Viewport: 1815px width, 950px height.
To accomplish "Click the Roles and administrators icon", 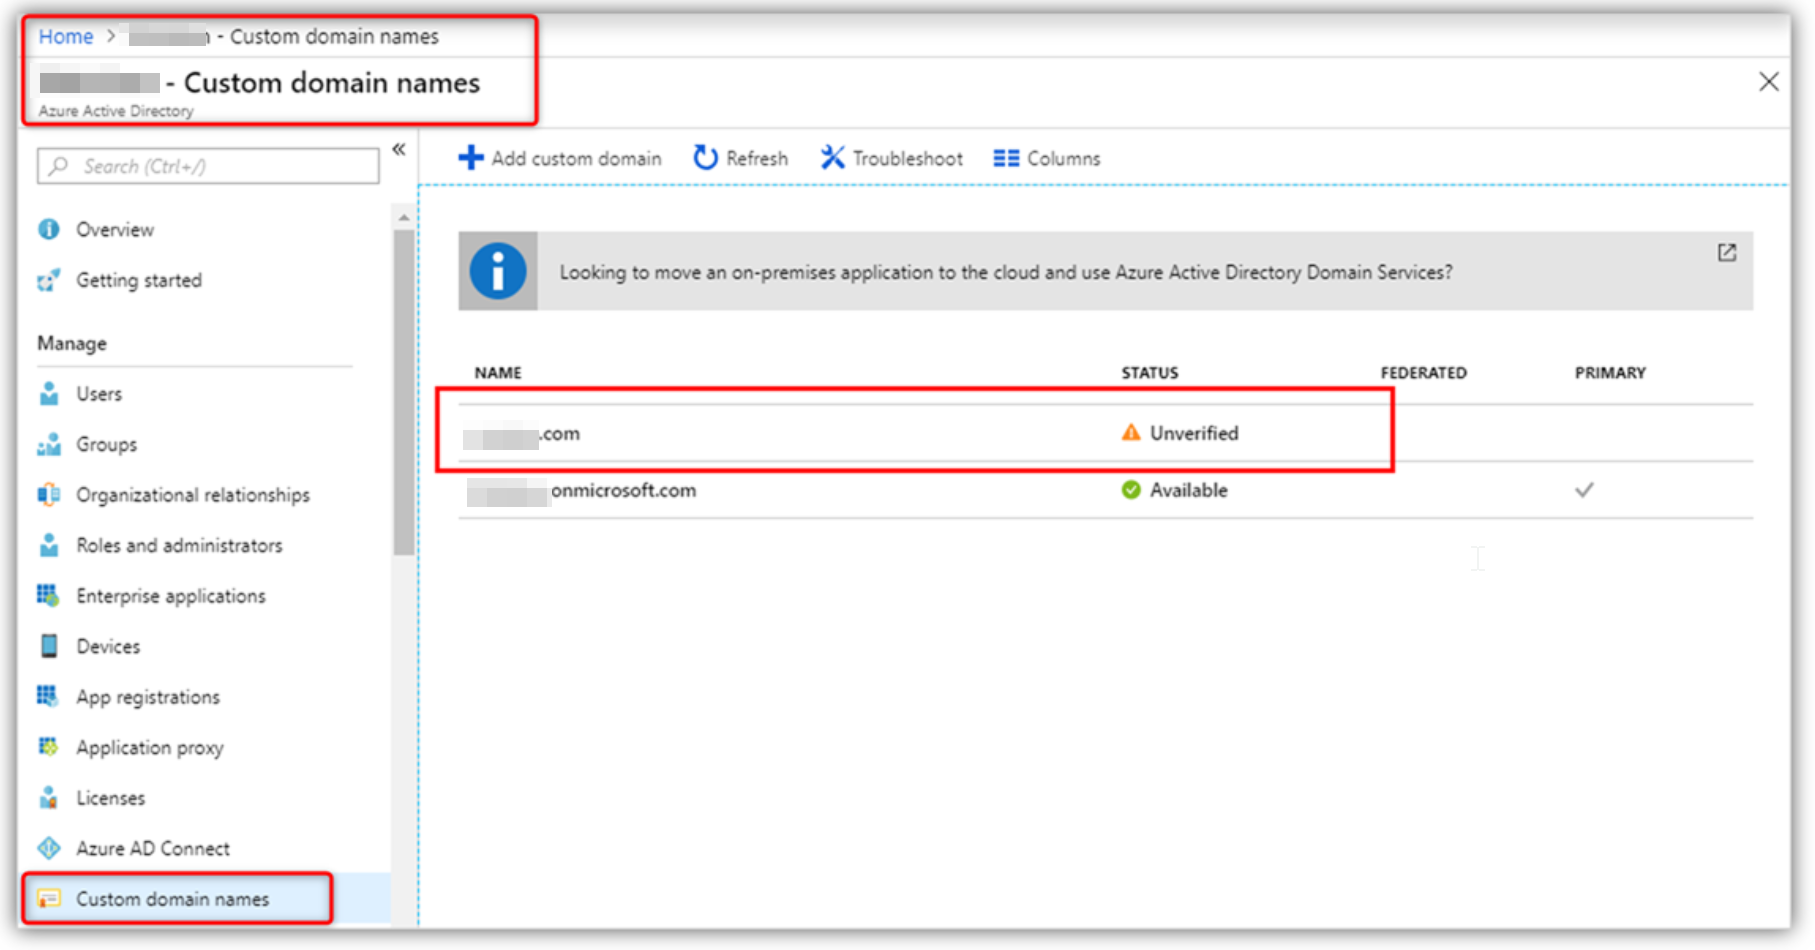I will (x=49, y=545).
